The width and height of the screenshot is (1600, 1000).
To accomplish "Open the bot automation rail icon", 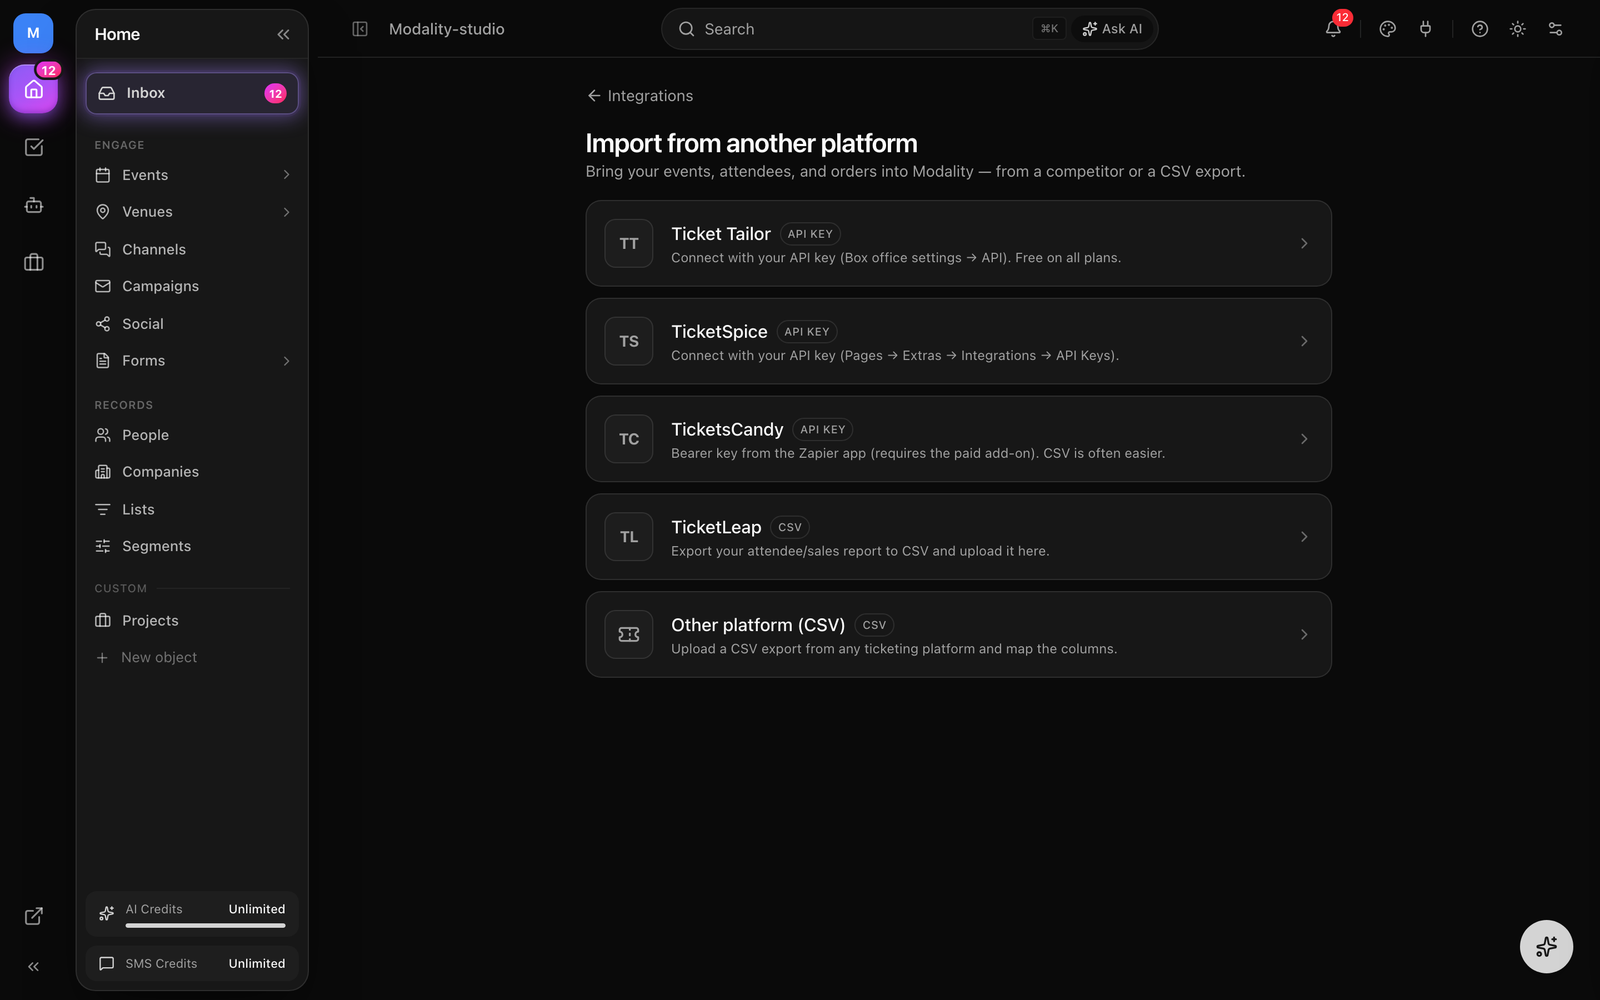I will 33,205.
